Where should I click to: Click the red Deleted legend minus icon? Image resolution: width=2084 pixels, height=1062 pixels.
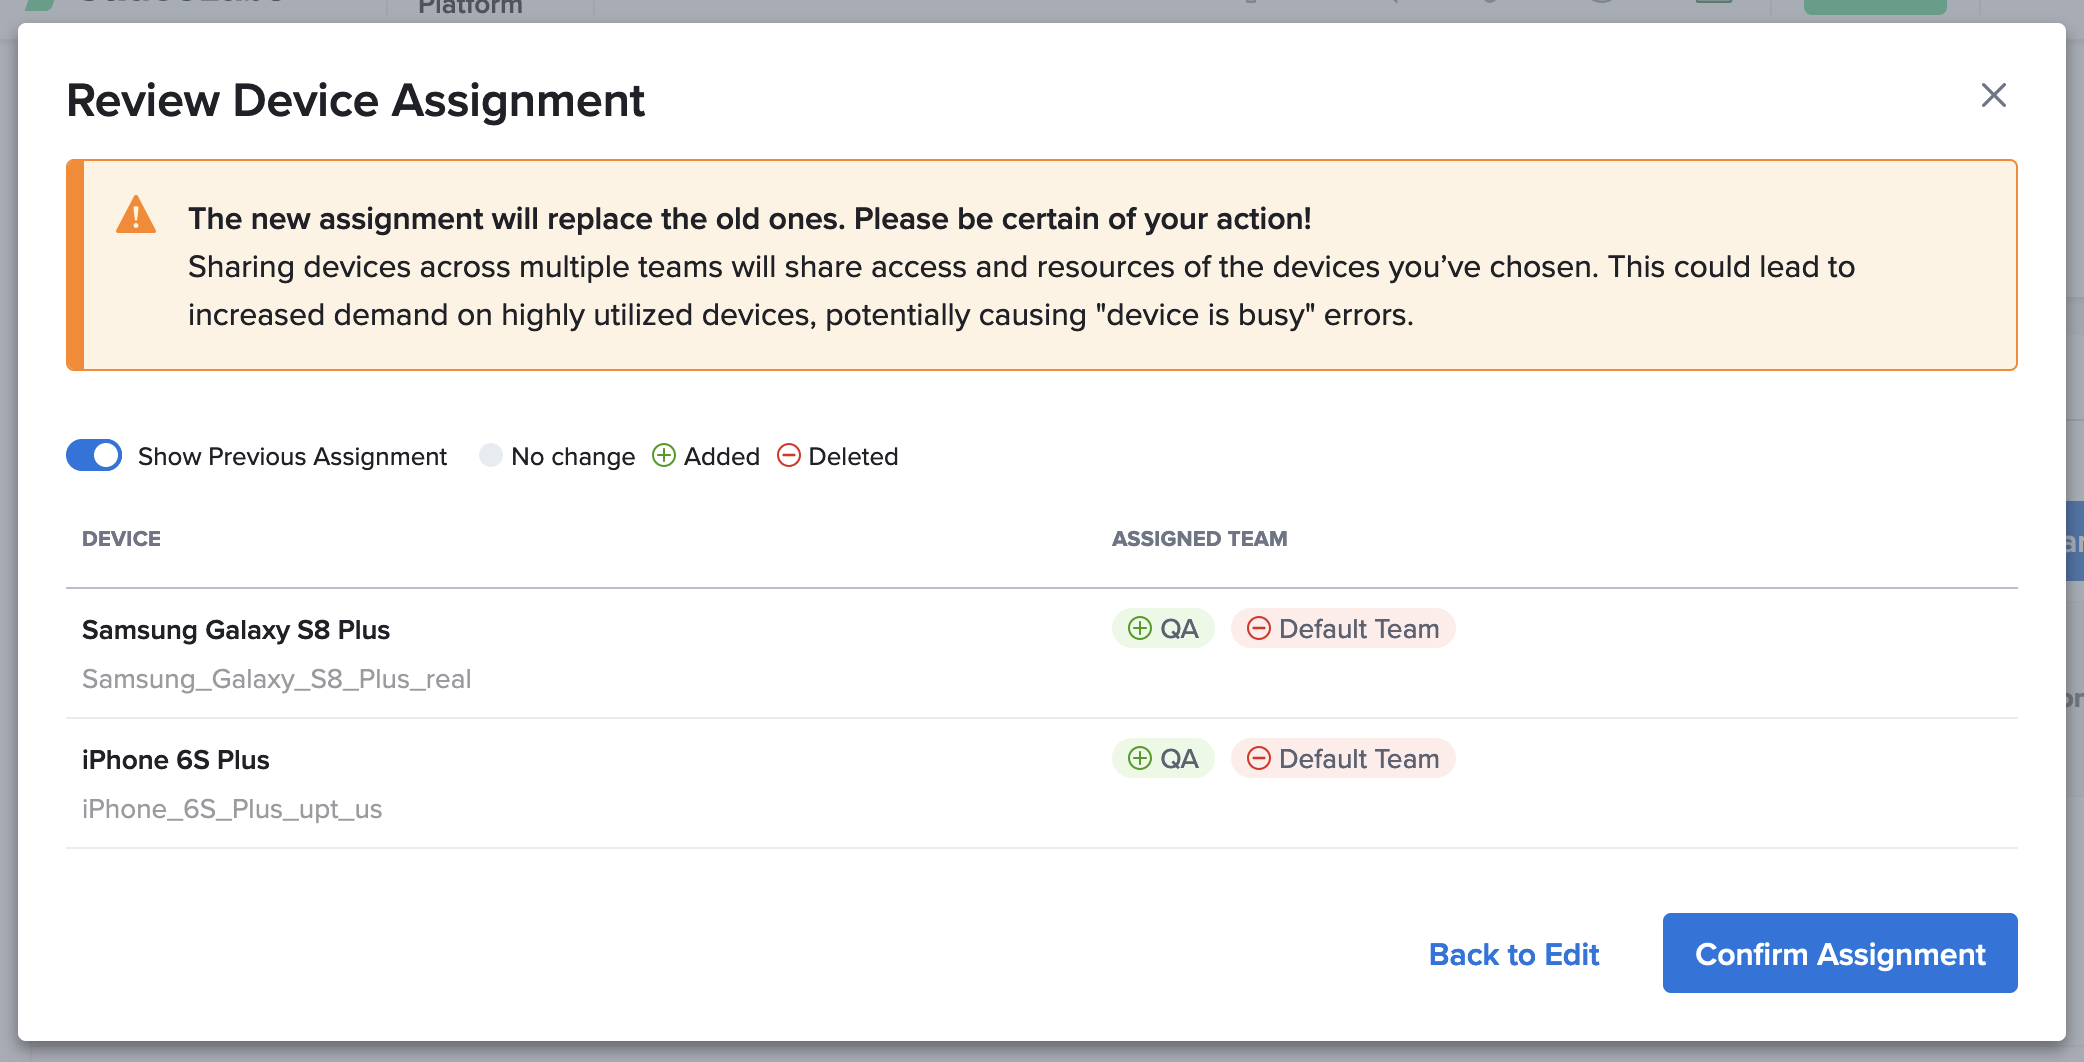tap(789, 456)
